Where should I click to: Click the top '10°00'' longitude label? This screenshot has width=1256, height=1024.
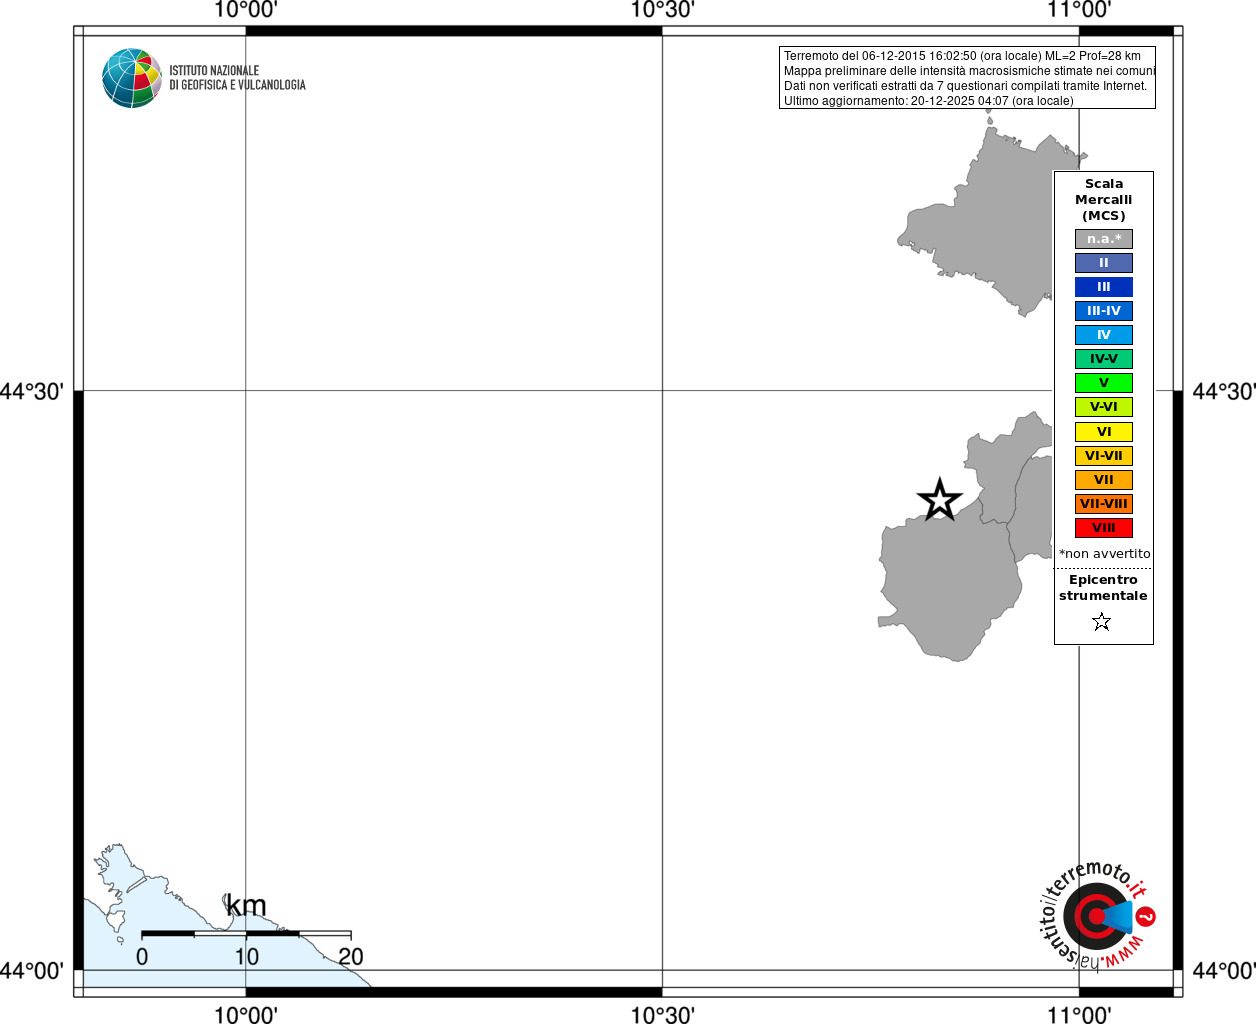246,11
